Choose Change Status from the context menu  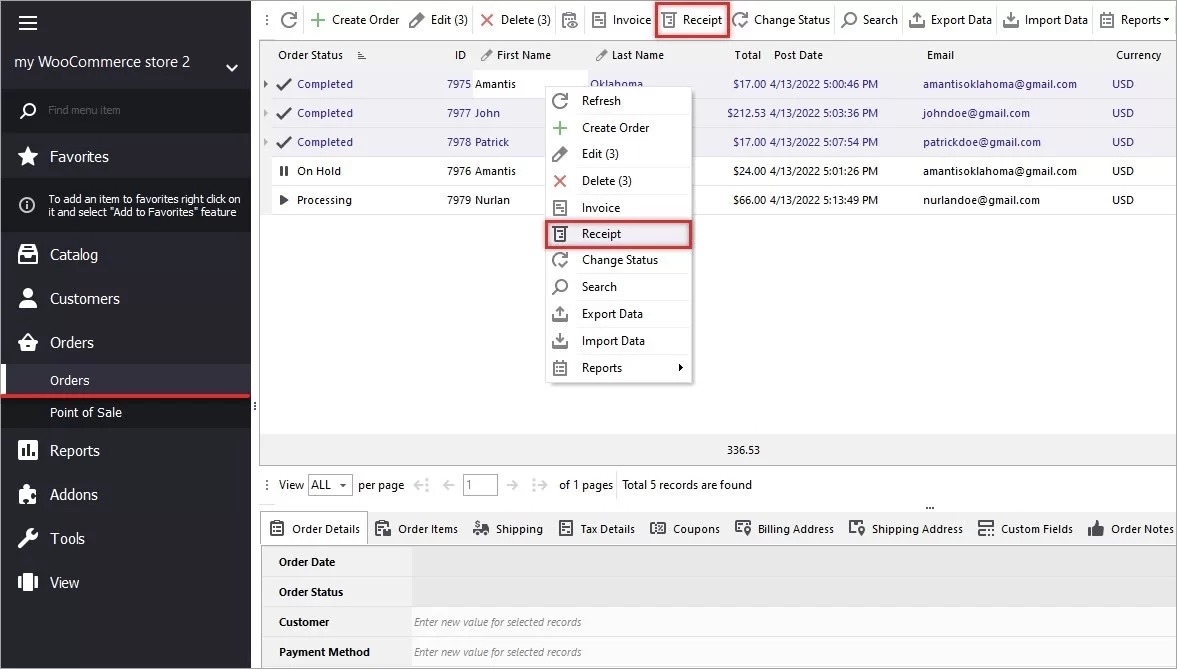tap(619, 260)
